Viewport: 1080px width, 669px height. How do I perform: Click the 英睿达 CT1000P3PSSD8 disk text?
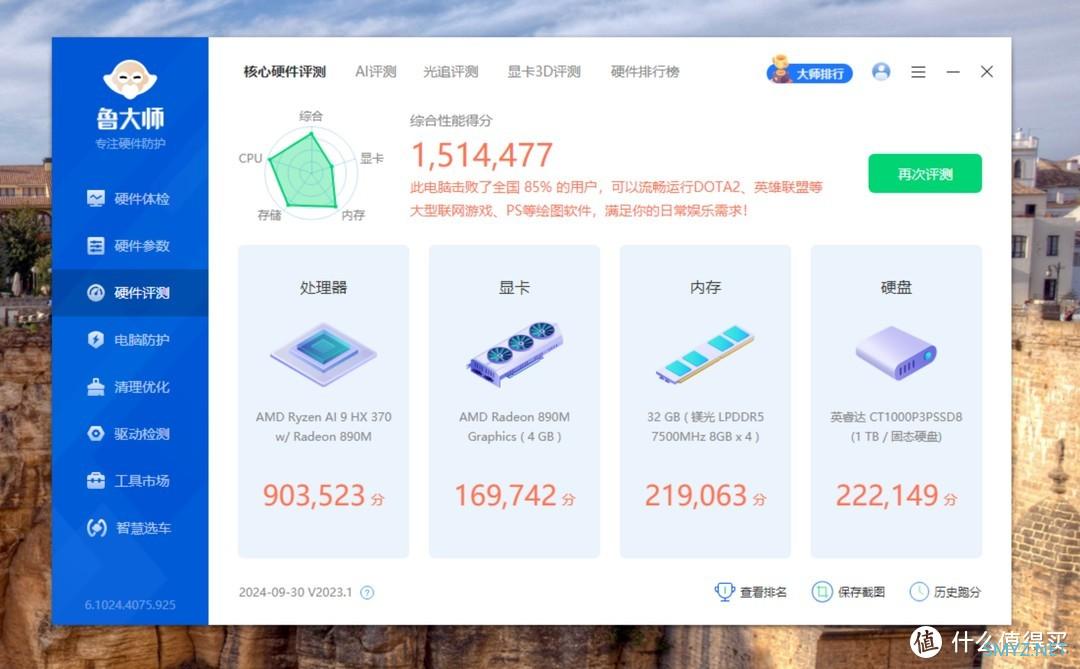[x=896, y=426]
